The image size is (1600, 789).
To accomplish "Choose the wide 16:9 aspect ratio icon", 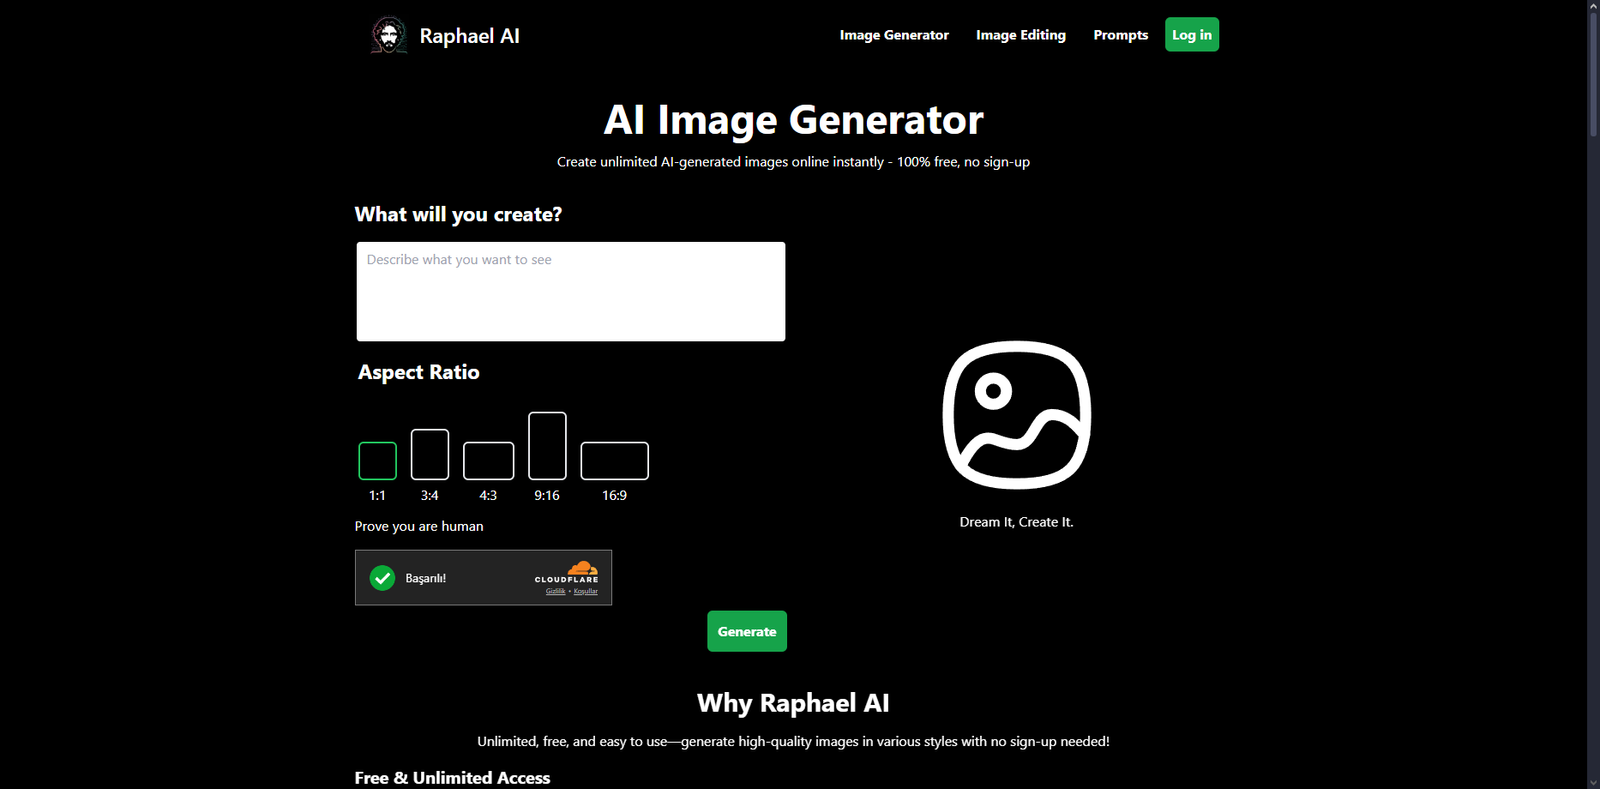I will coord(615,461).
